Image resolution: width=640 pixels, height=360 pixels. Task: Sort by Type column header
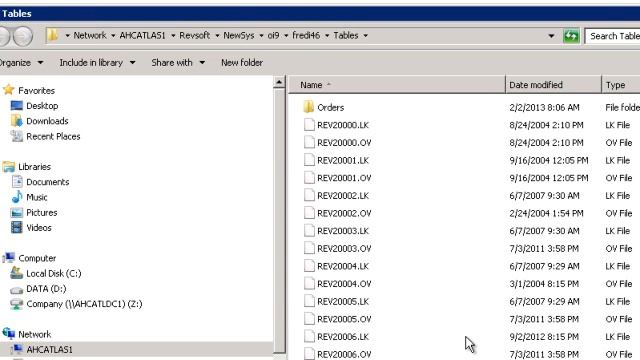point(621,85)
